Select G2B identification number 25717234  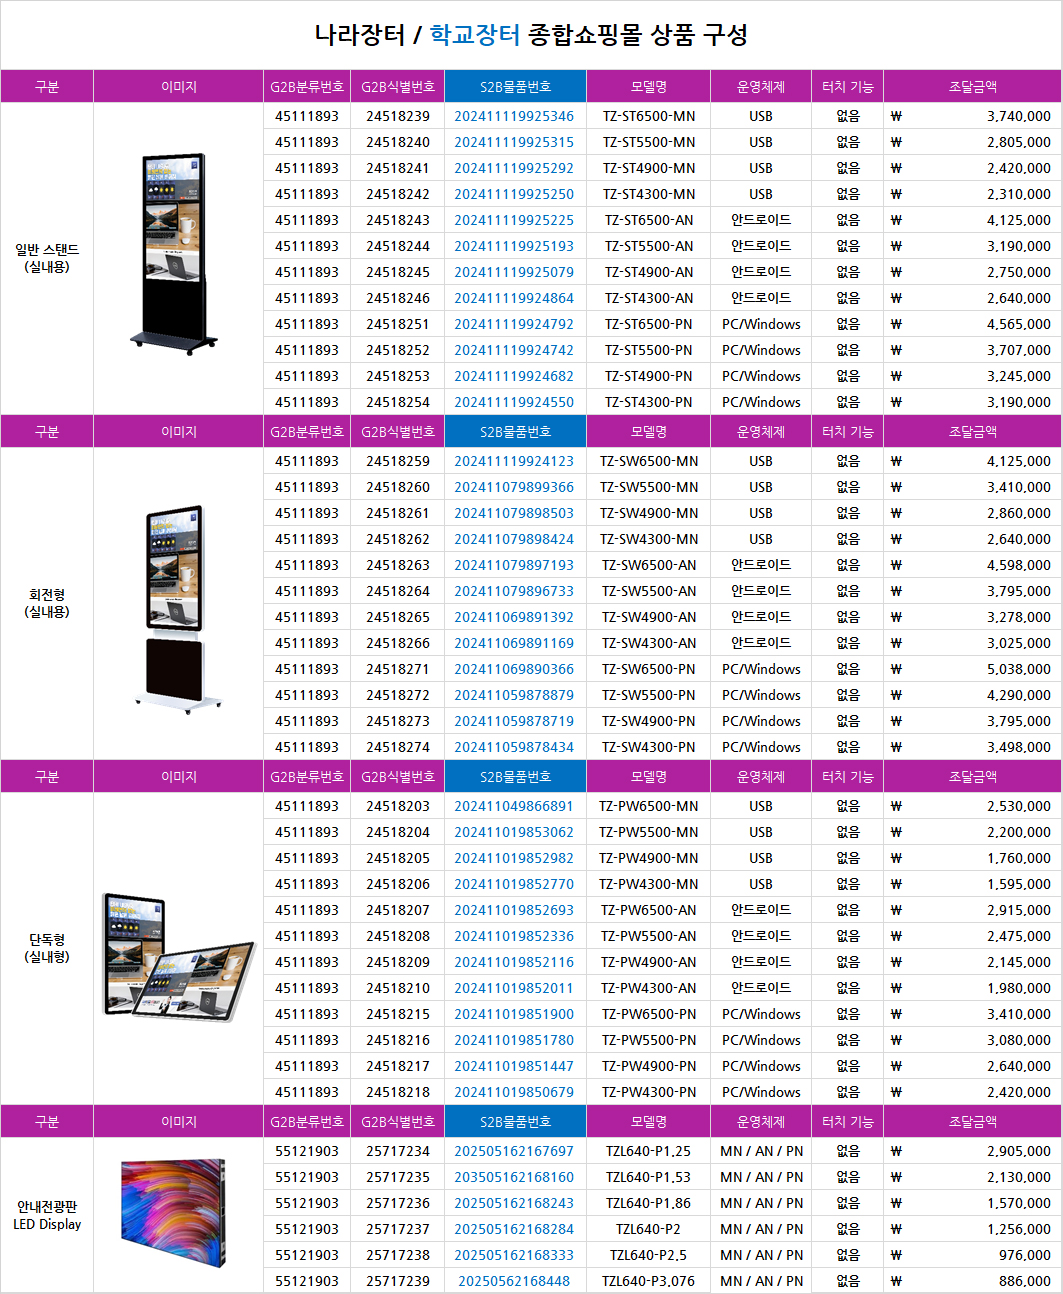(398, 1151)
